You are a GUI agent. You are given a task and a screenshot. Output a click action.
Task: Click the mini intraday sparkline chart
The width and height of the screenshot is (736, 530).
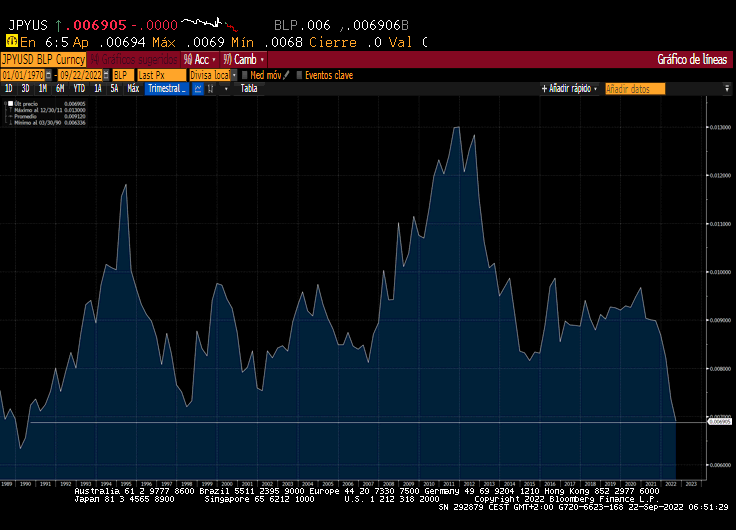[209, 23]
